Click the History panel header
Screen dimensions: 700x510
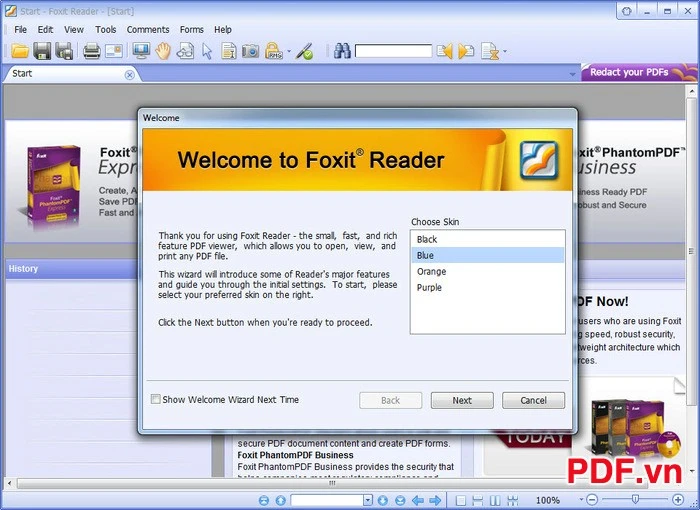tap(71, 269)
